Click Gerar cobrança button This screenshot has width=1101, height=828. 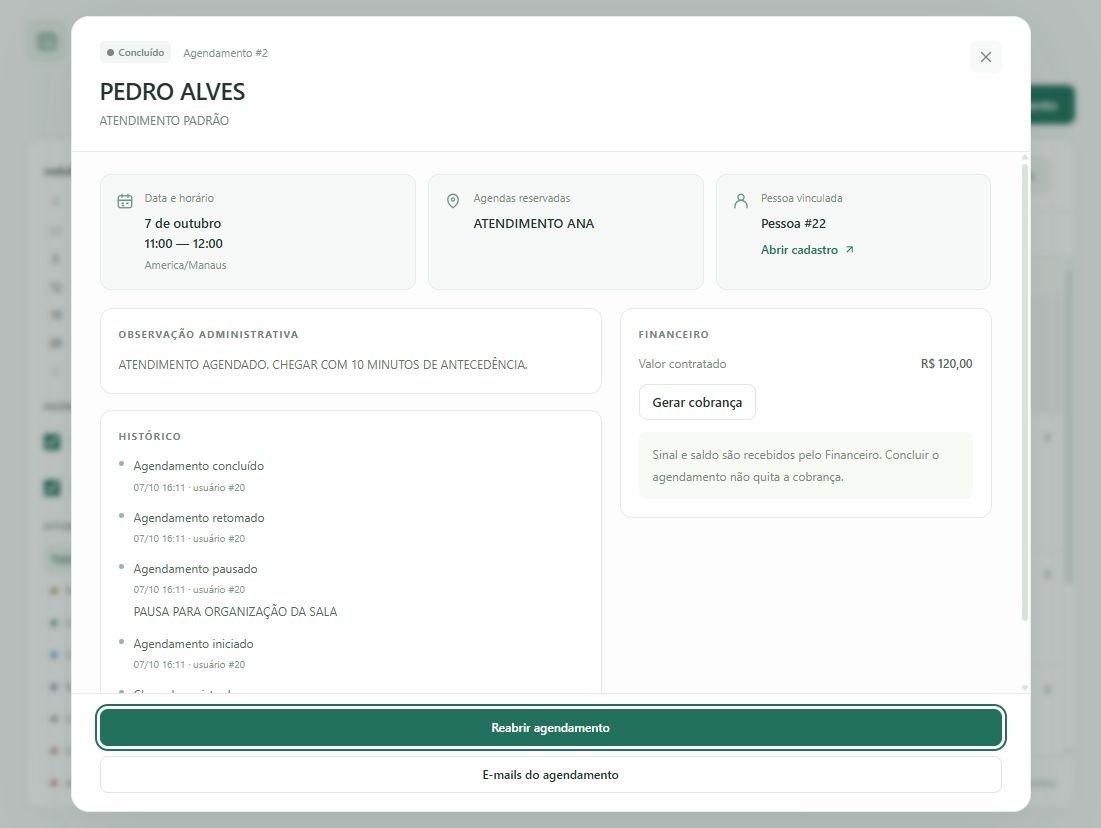pos(697,402)
